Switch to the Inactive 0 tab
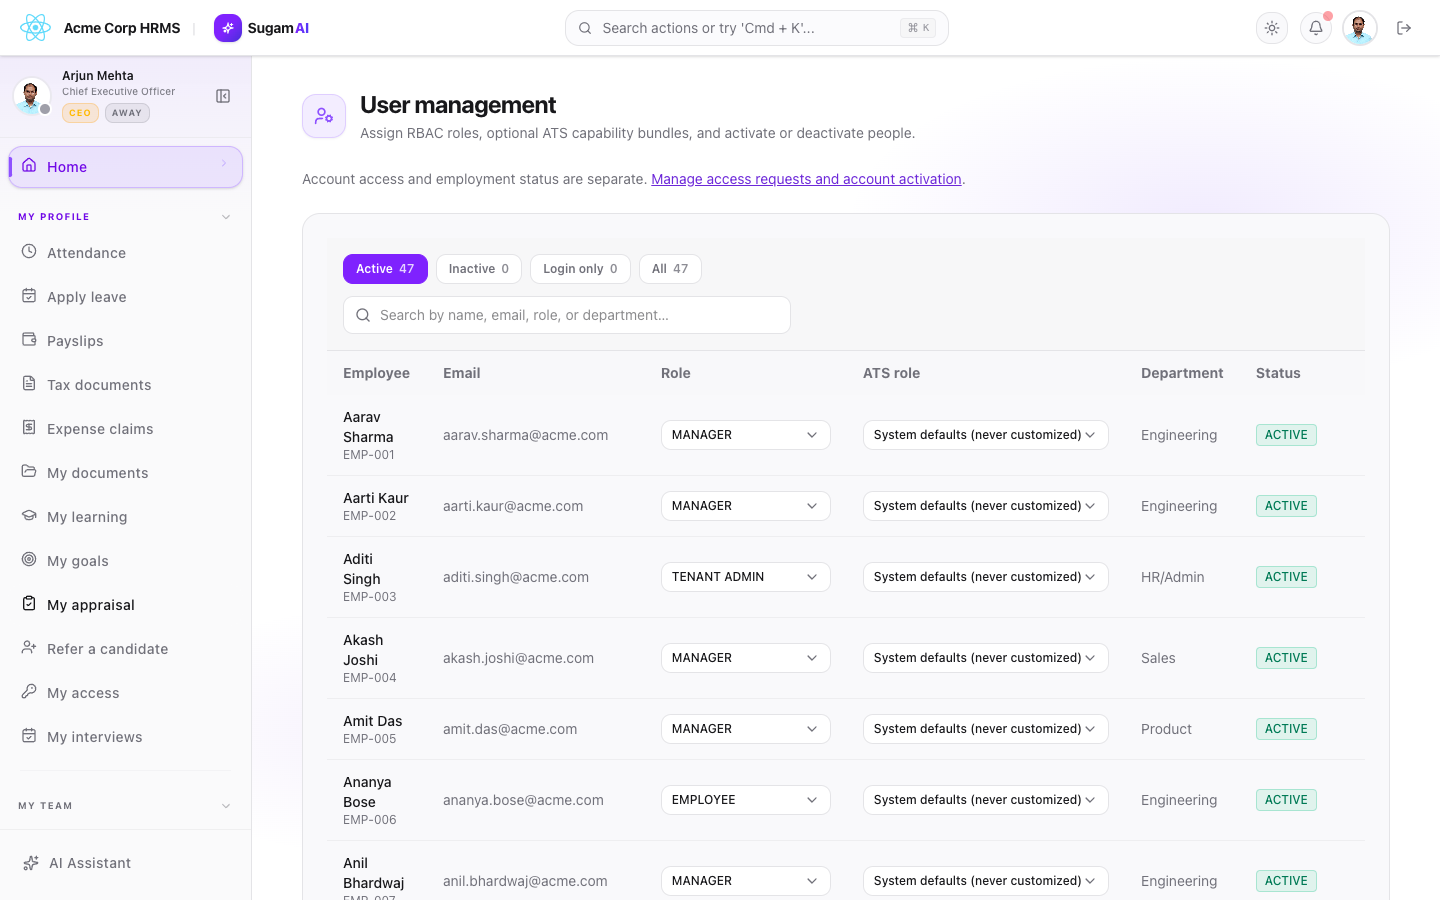Image resolution: width=1440 pixels, height=900 pixels. 479,269
